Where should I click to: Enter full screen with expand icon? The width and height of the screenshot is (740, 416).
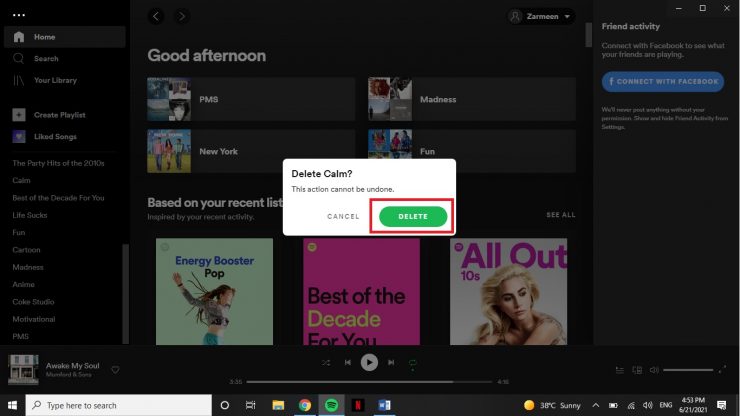click(722, 370)
